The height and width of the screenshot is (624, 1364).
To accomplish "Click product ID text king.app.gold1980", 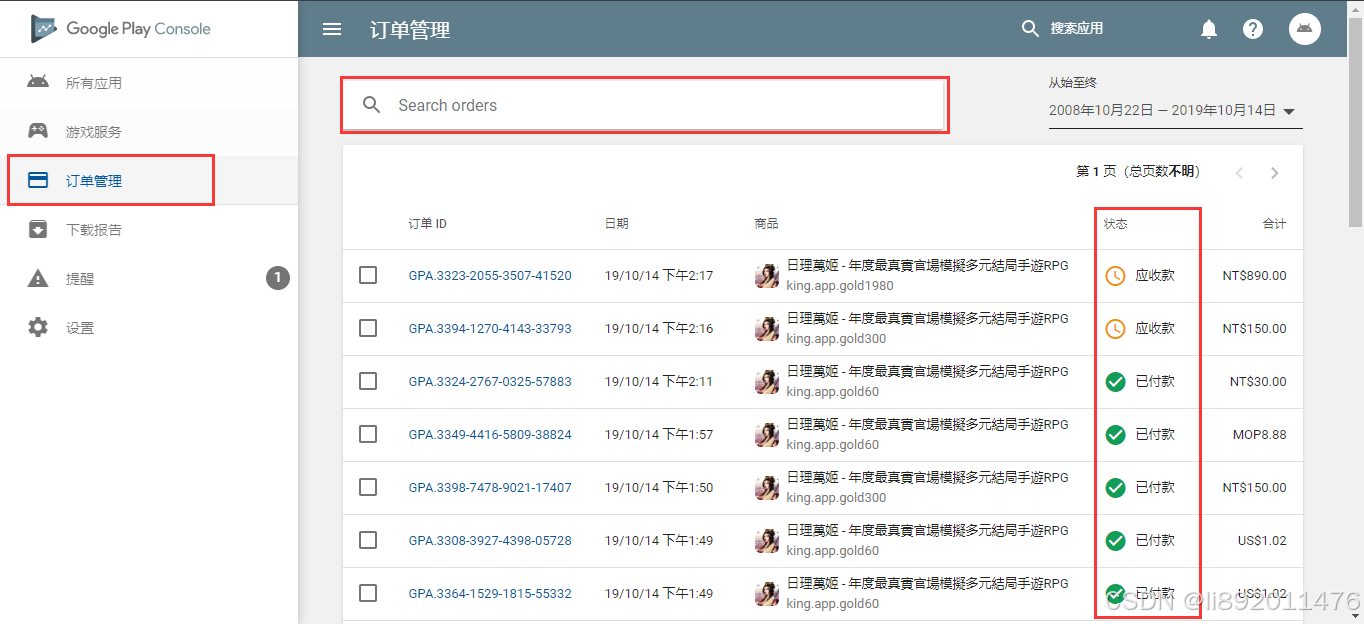I will click(840, 285).
